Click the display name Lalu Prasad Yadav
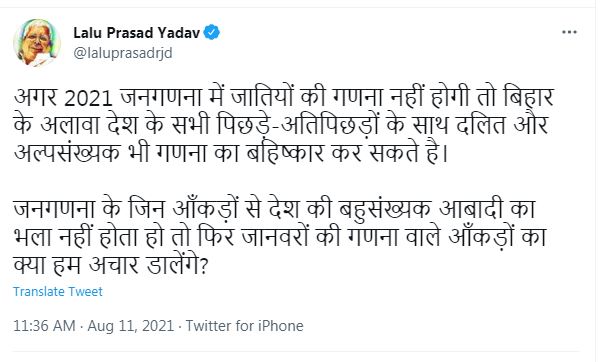Viewport: 608px width, 362px height. pyautogui.click(x=136, y=33)
